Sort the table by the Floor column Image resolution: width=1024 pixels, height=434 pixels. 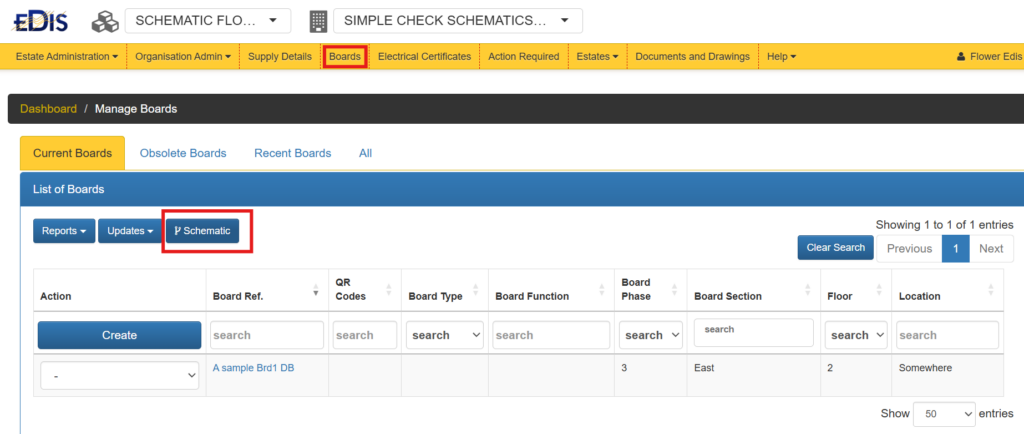click(x=878, y=290)
